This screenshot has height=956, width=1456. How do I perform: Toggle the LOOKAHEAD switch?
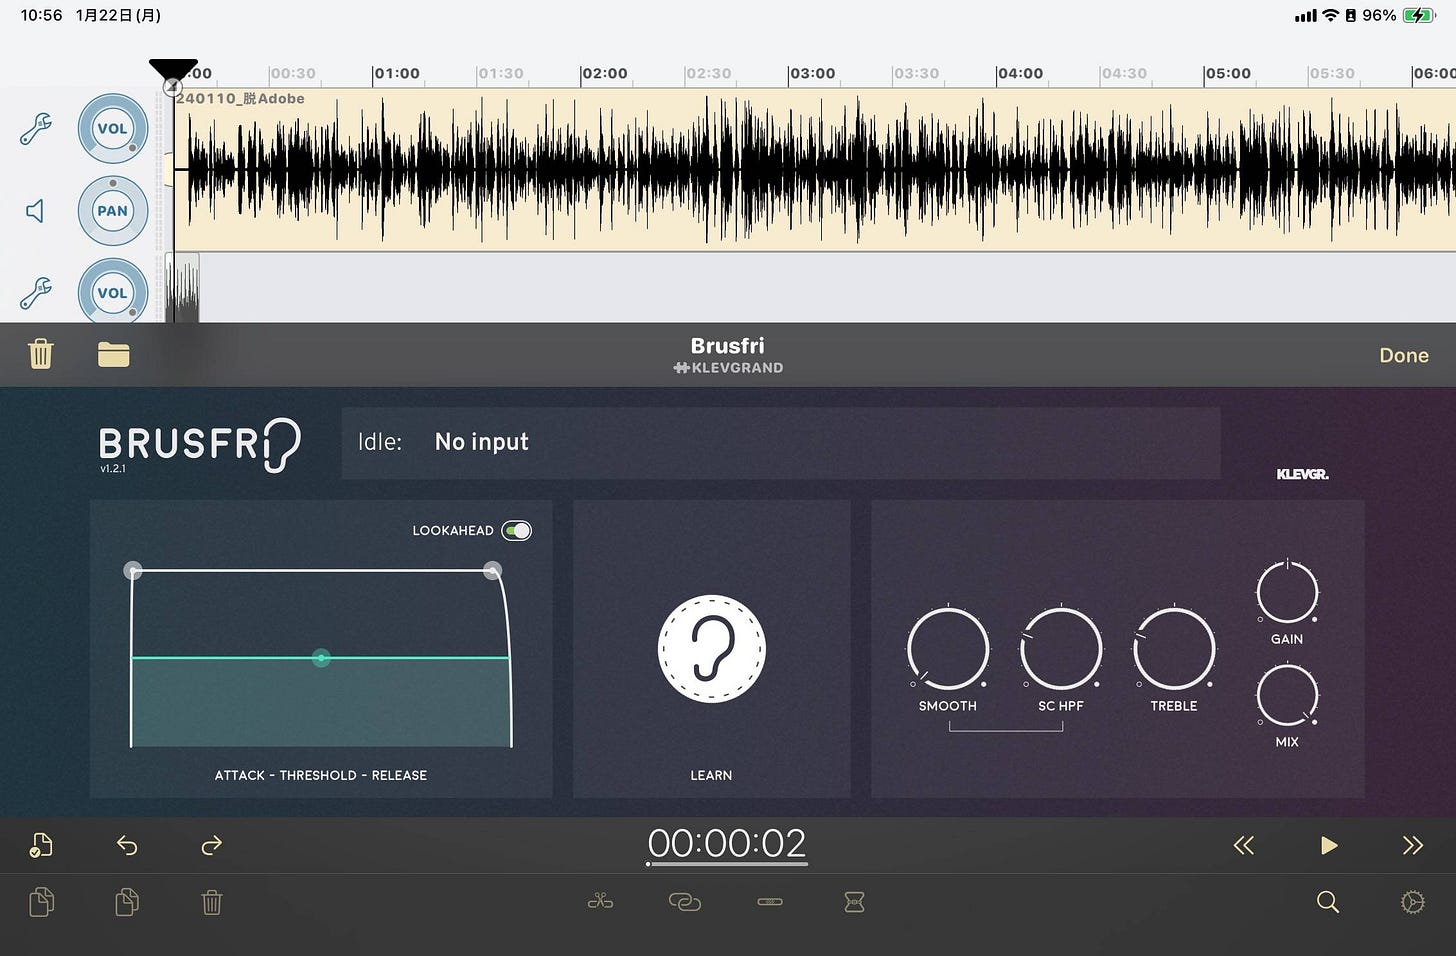coord(517,530)
